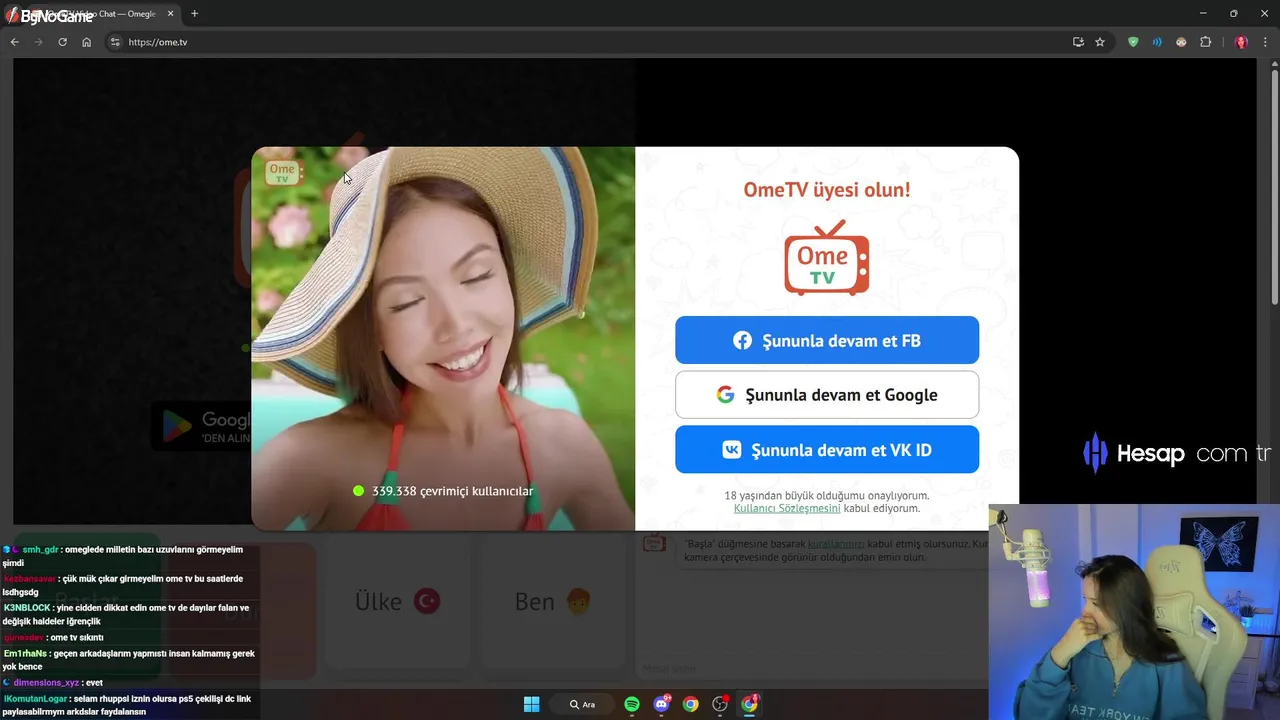
Task: Open the Chrome profile avatar
Action: coord(1241,42)
